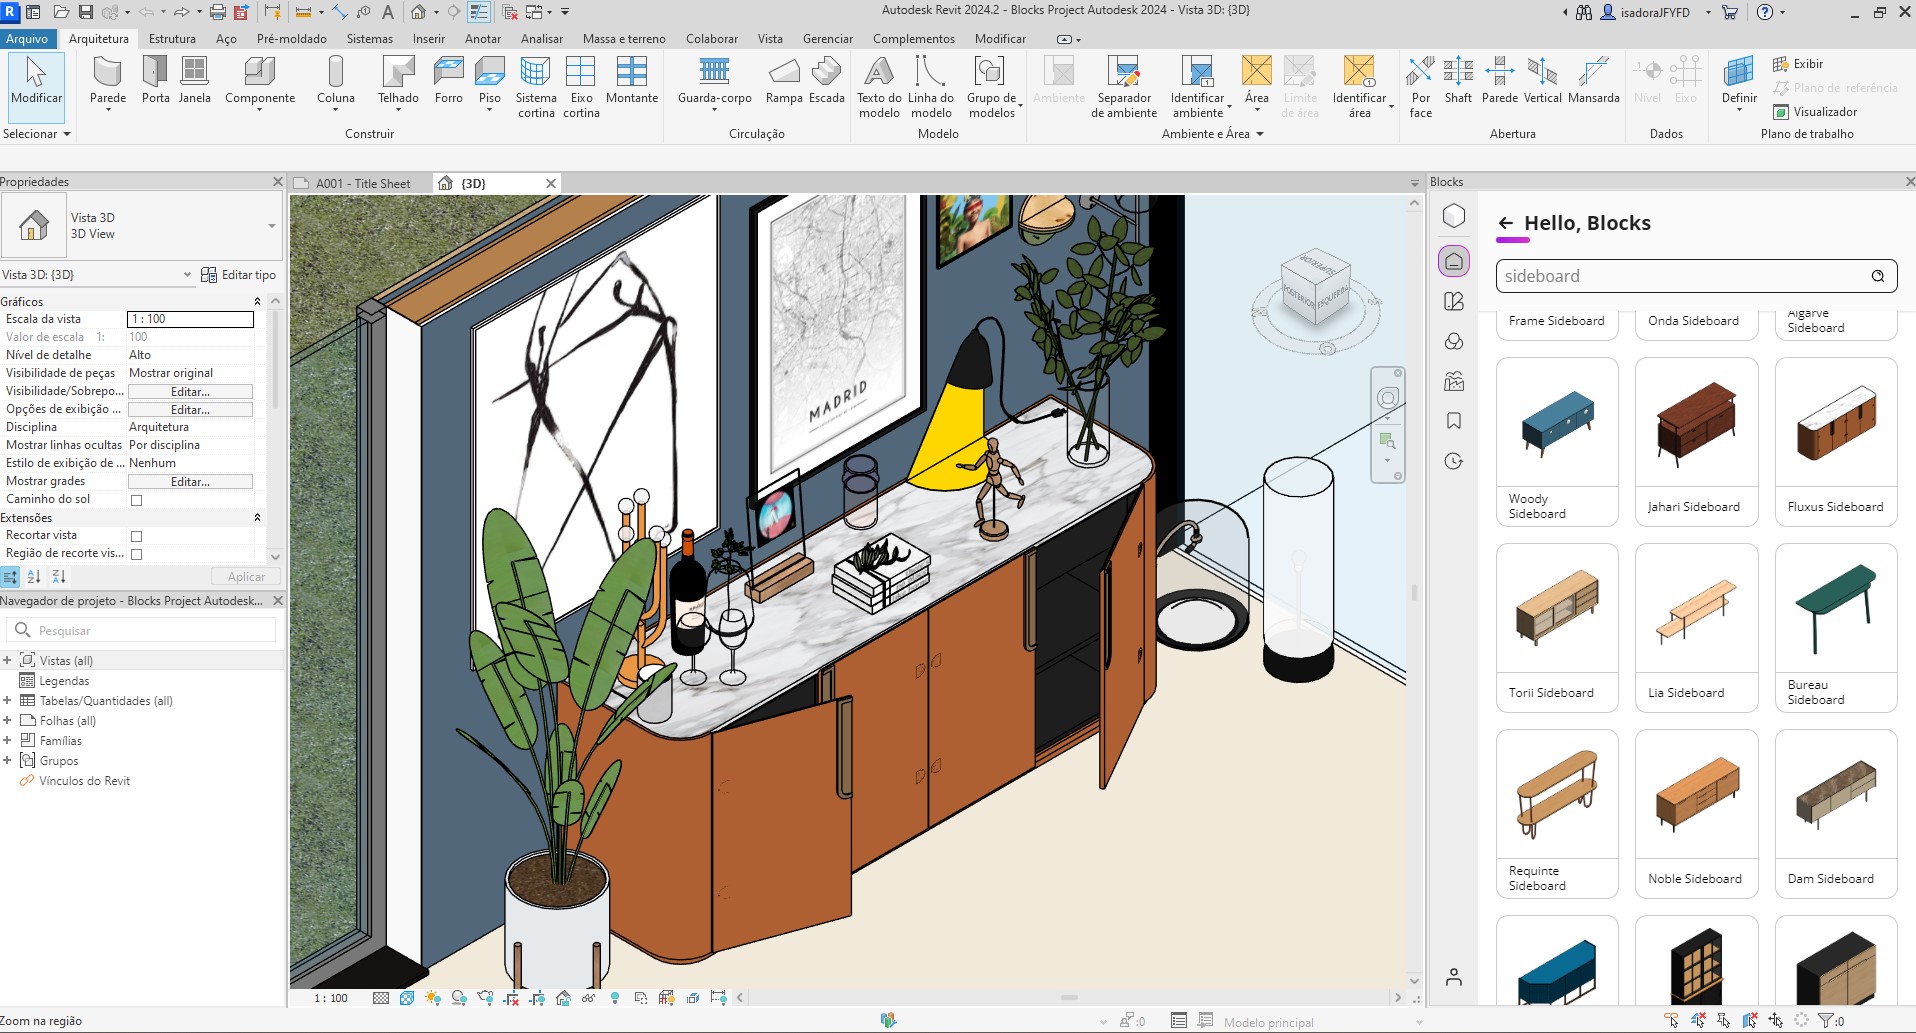This screenshot has height=1033, width=1916.
Task: Collapse the Gráficos properties section
Action: click(x=257, y=301)
